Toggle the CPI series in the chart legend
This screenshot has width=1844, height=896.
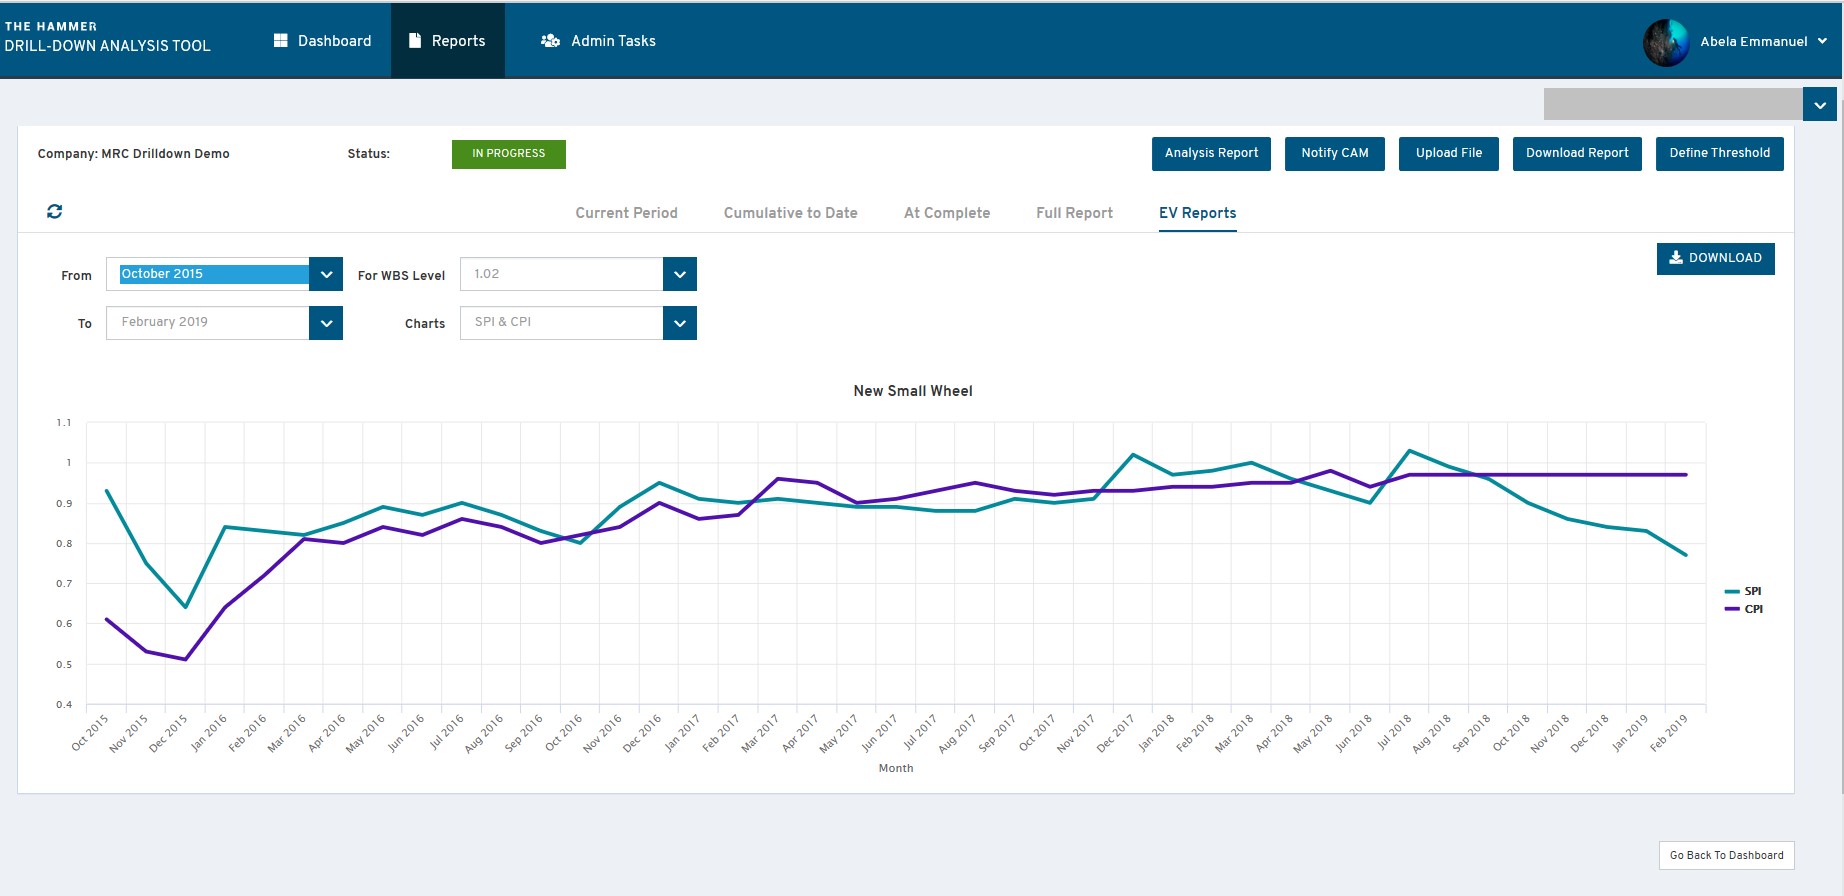tap(1743, 609)
